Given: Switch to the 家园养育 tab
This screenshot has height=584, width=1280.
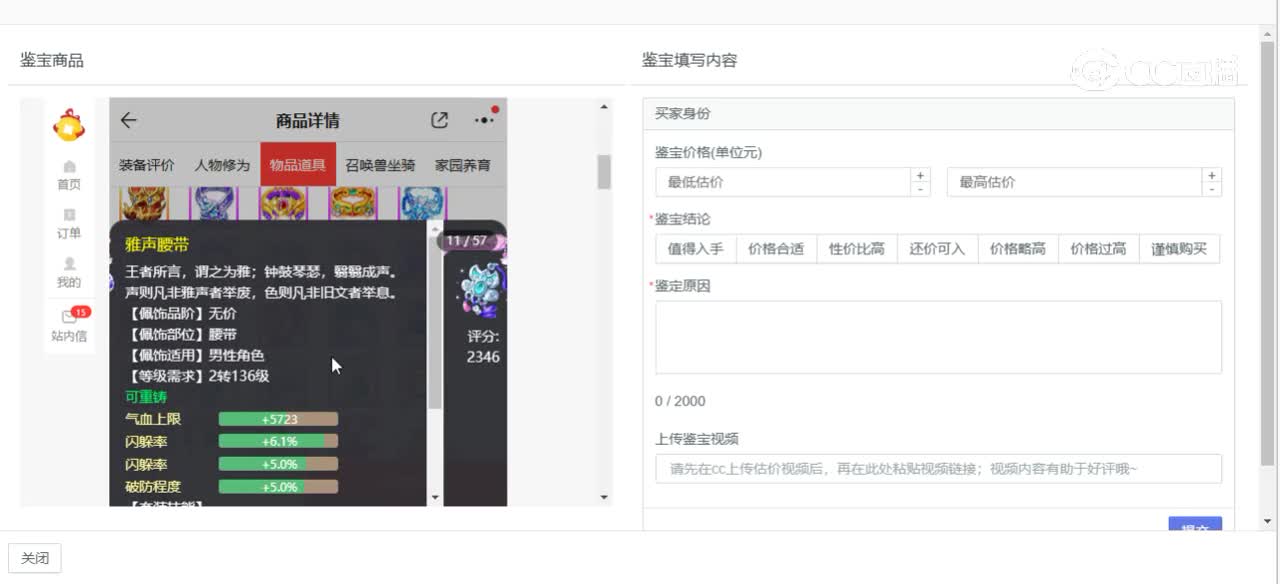Looking at the screenshot, I should [463, 165].
